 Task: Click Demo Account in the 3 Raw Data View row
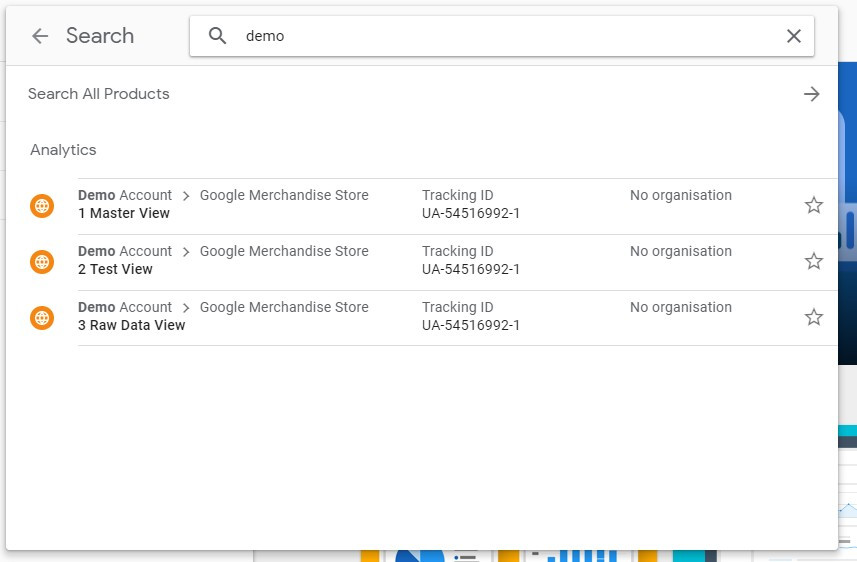tap(125, 307)
